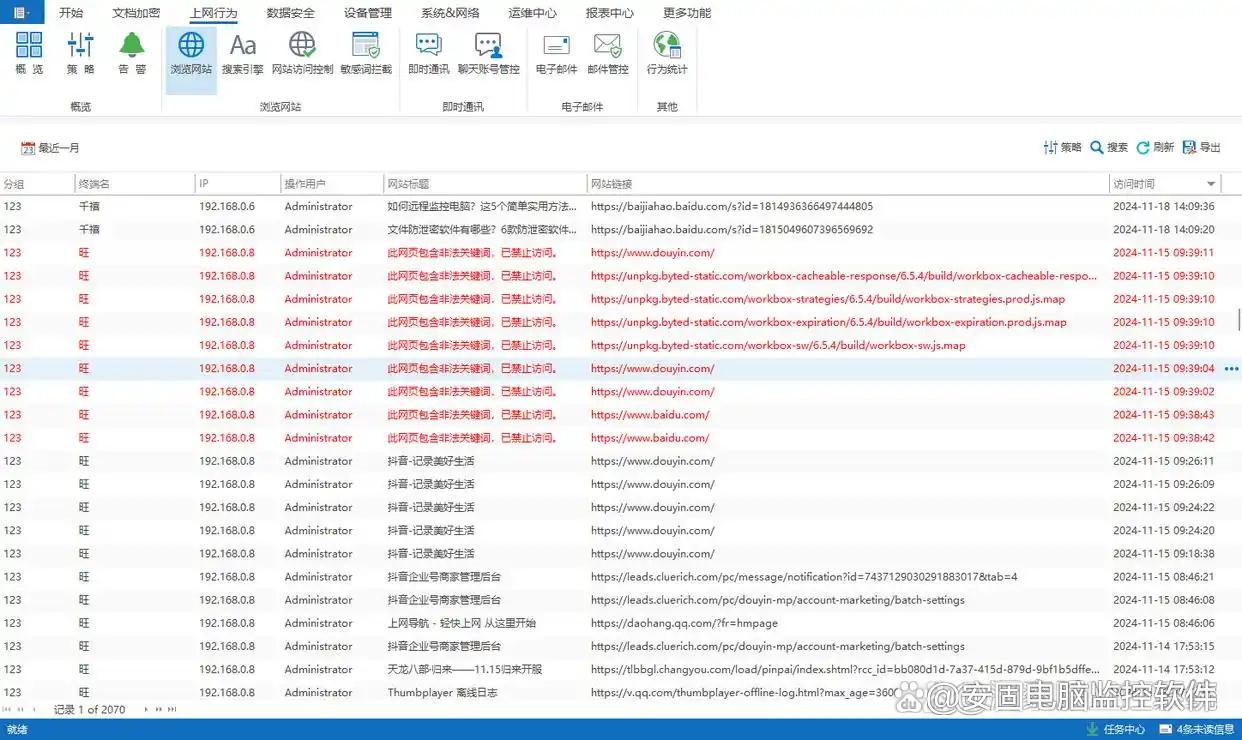This screenshot has width=1242, height=740.
Task: Click the 导出 export button
Action: (1201, 147)
